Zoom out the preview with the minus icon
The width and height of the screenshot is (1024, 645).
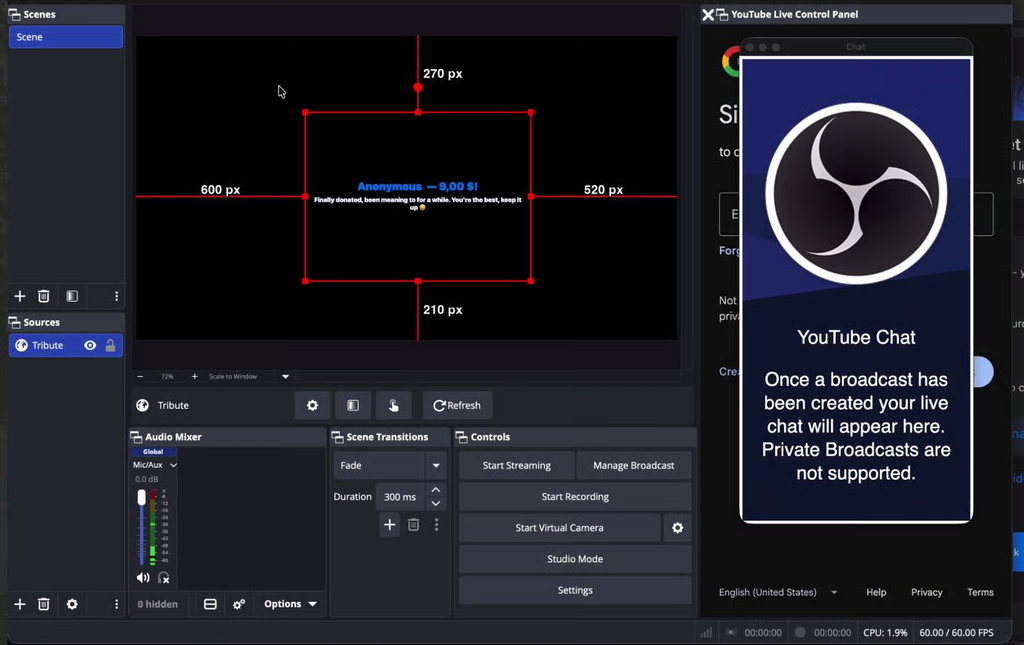pyautogui.click(x=140, y=377)
